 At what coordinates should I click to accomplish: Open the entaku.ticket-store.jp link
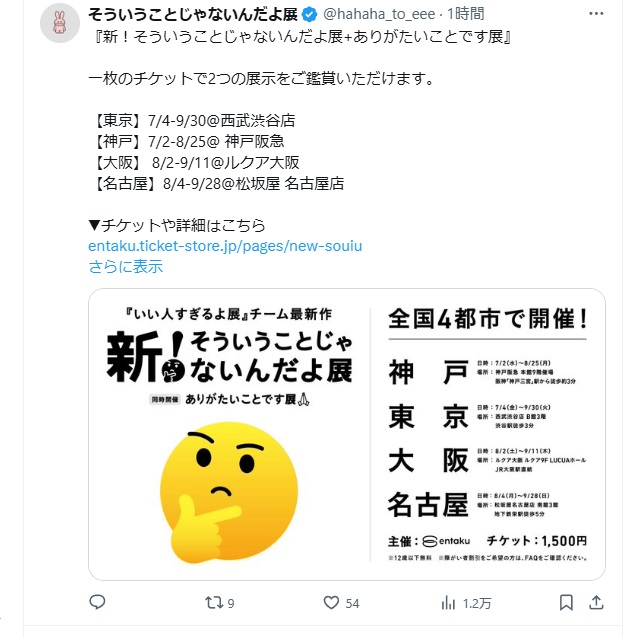tap(225, 246)
